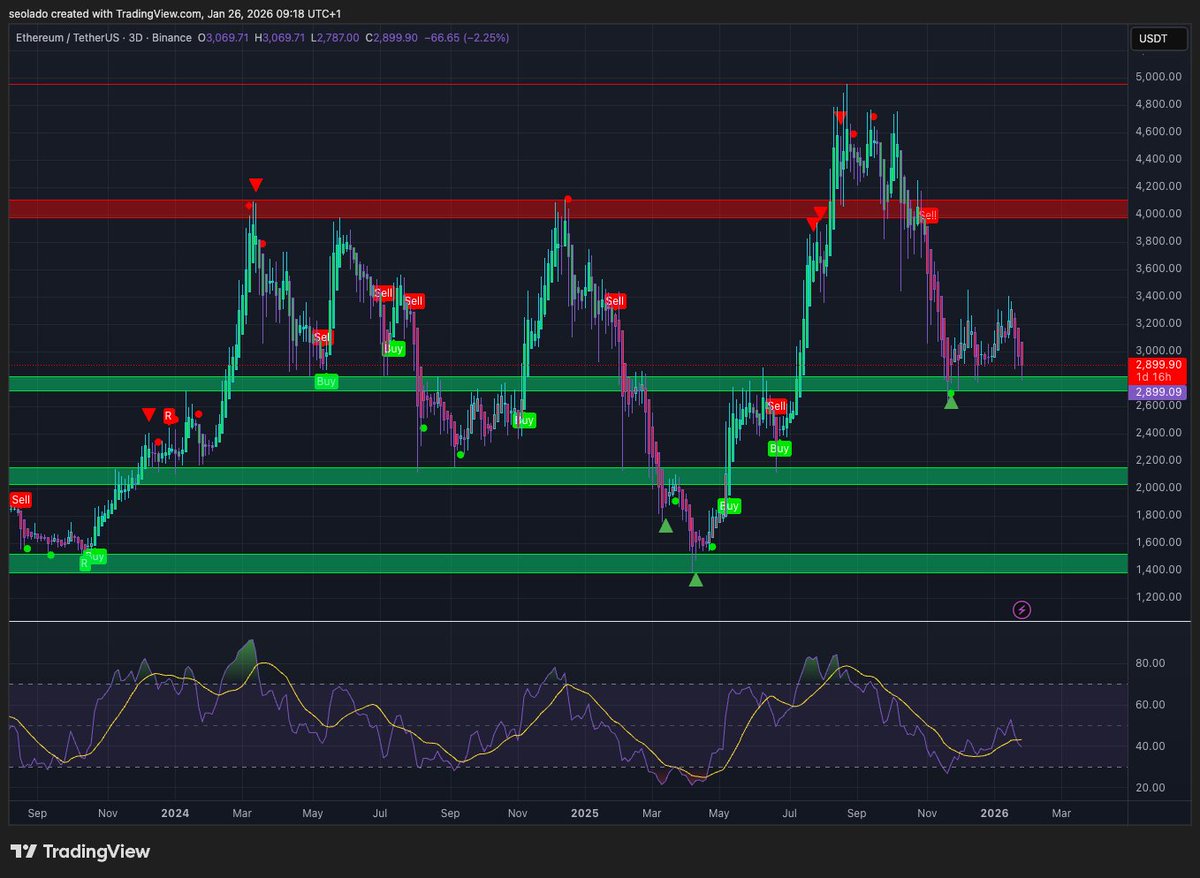This screenshot has height=878, width=1200.
Task: Click the Buy label of November 2024
Action: pos(524,420)
